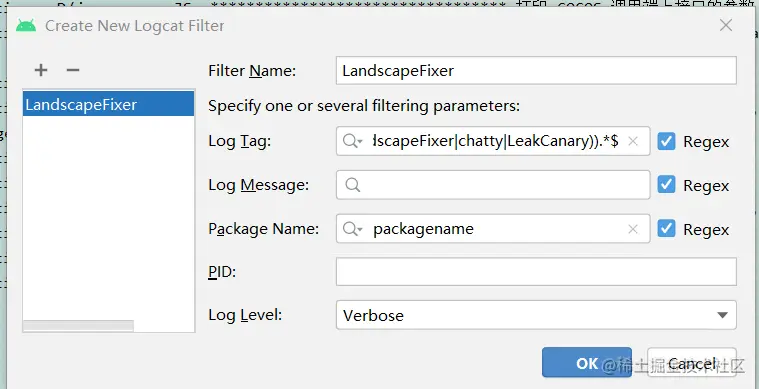Close the Create New Logcat Filter dialog
Screen dimensions: 759x389
(x=726, y=25)
